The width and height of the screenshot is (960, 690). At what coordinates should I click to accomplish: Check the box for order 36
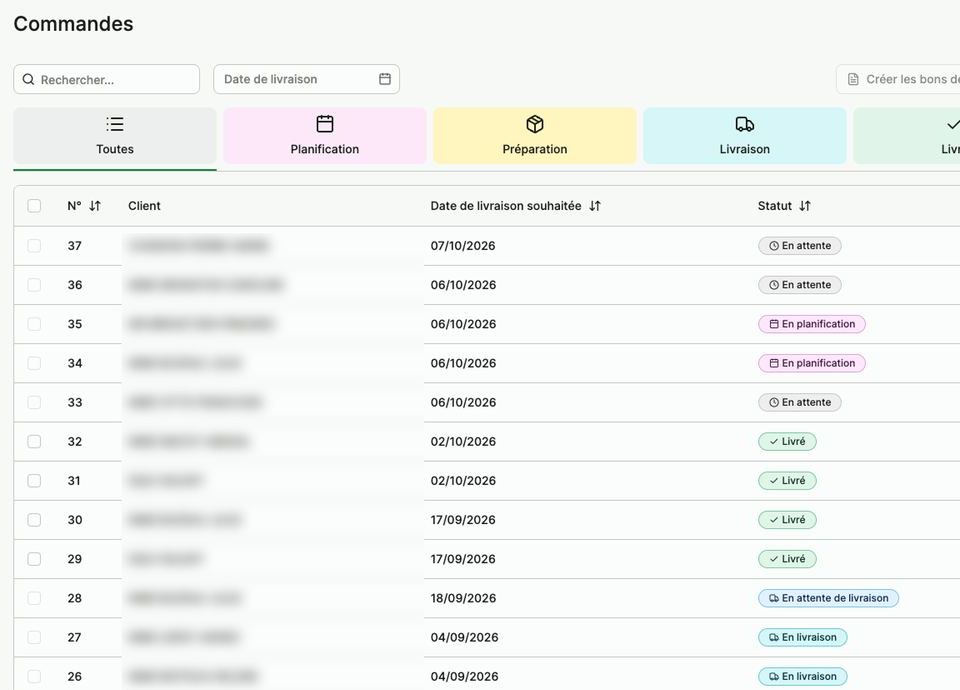pos(34,285)
